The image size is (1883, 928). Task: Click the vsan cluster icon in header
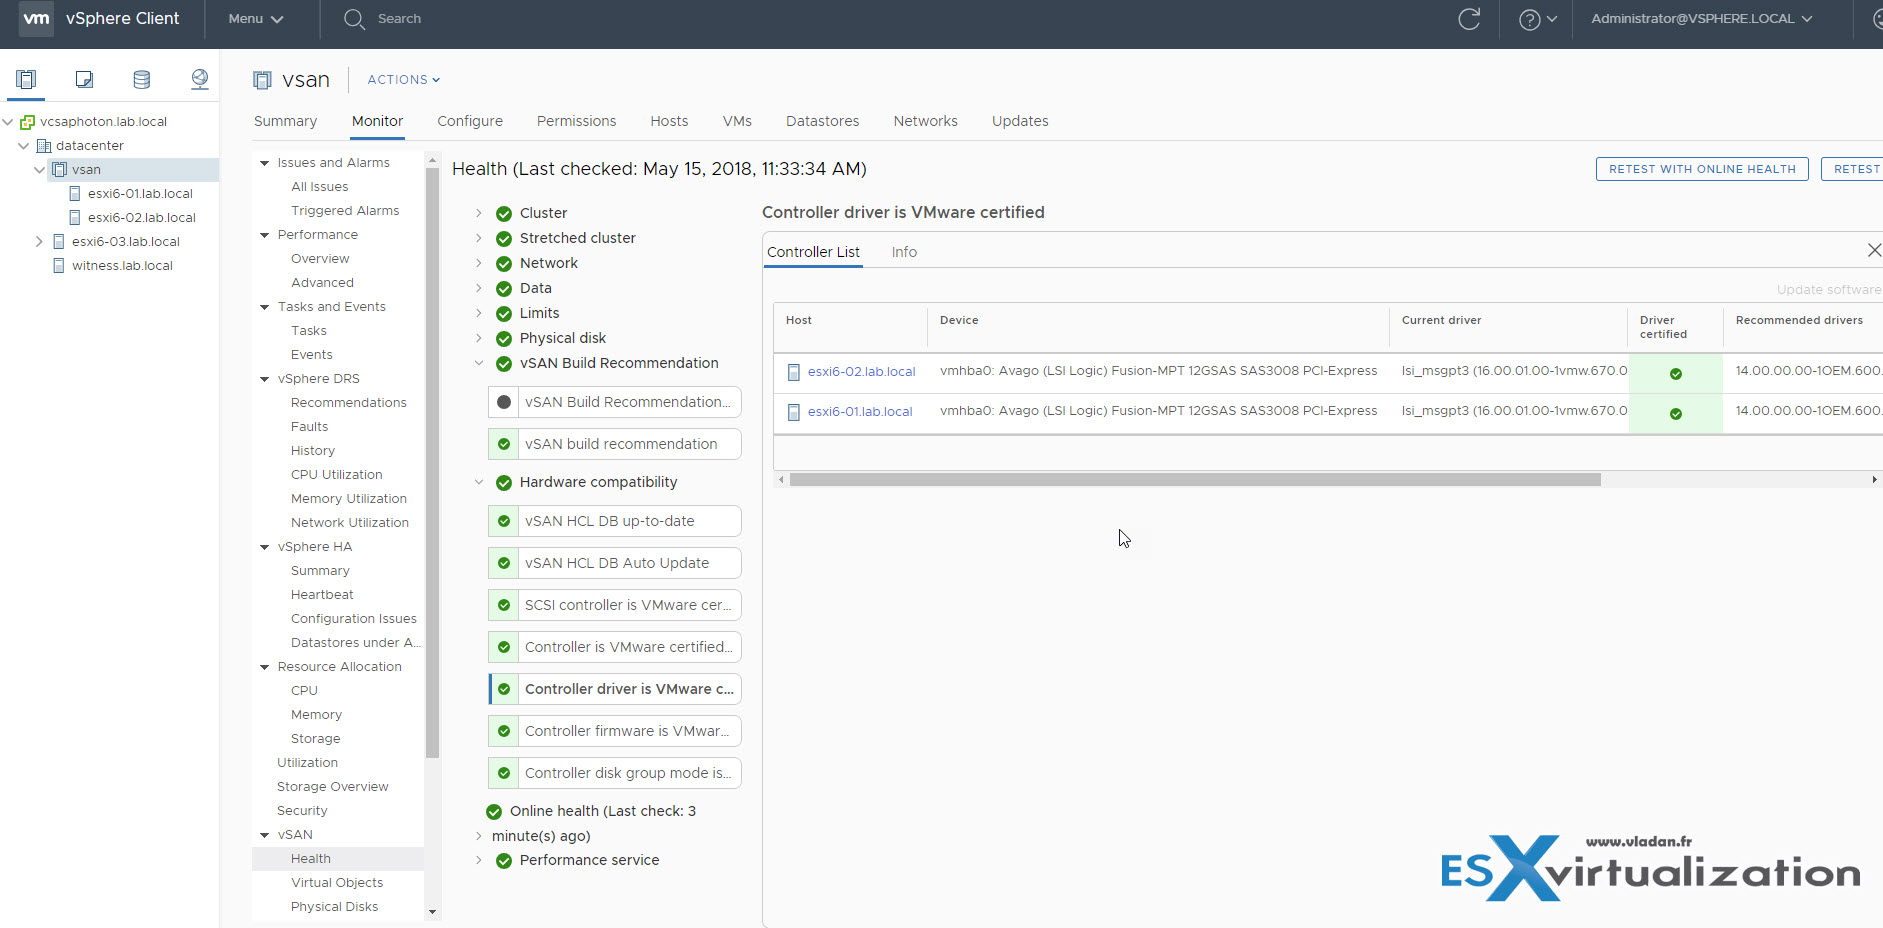click(x=262, y=80)
